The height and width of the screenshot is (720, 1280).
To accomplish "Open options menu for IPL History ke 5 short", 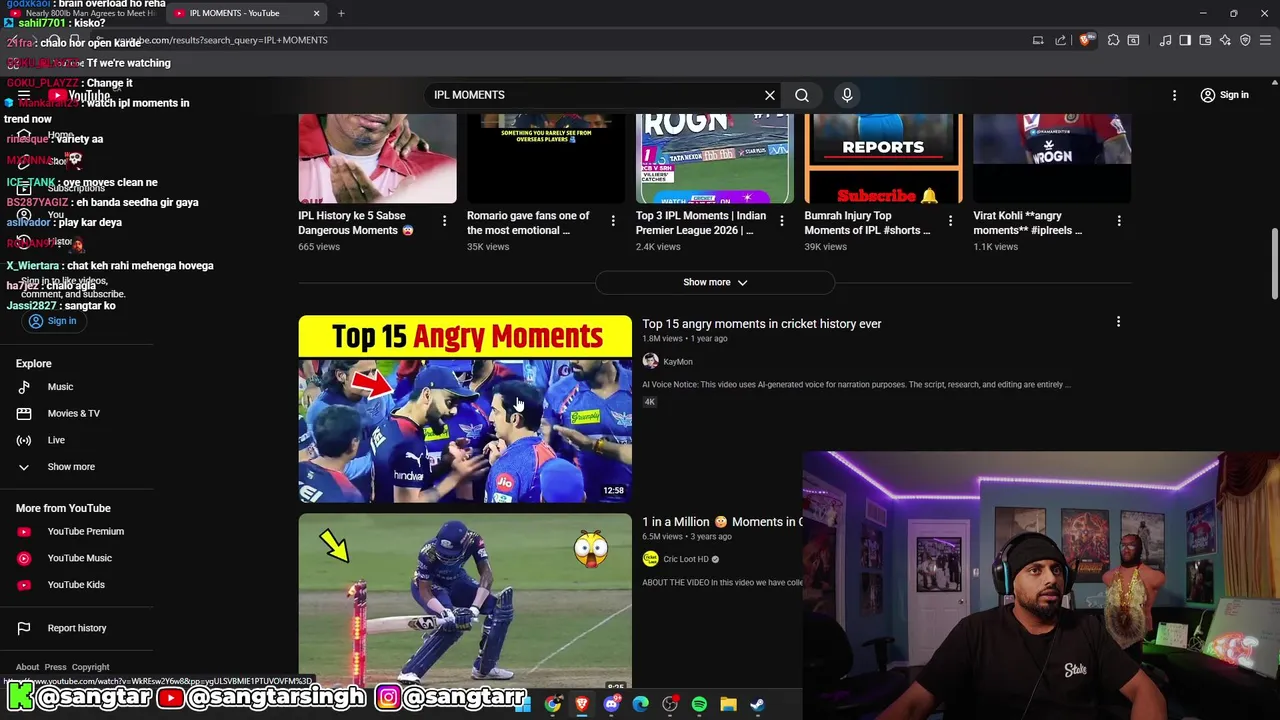I will pos(444,221).
